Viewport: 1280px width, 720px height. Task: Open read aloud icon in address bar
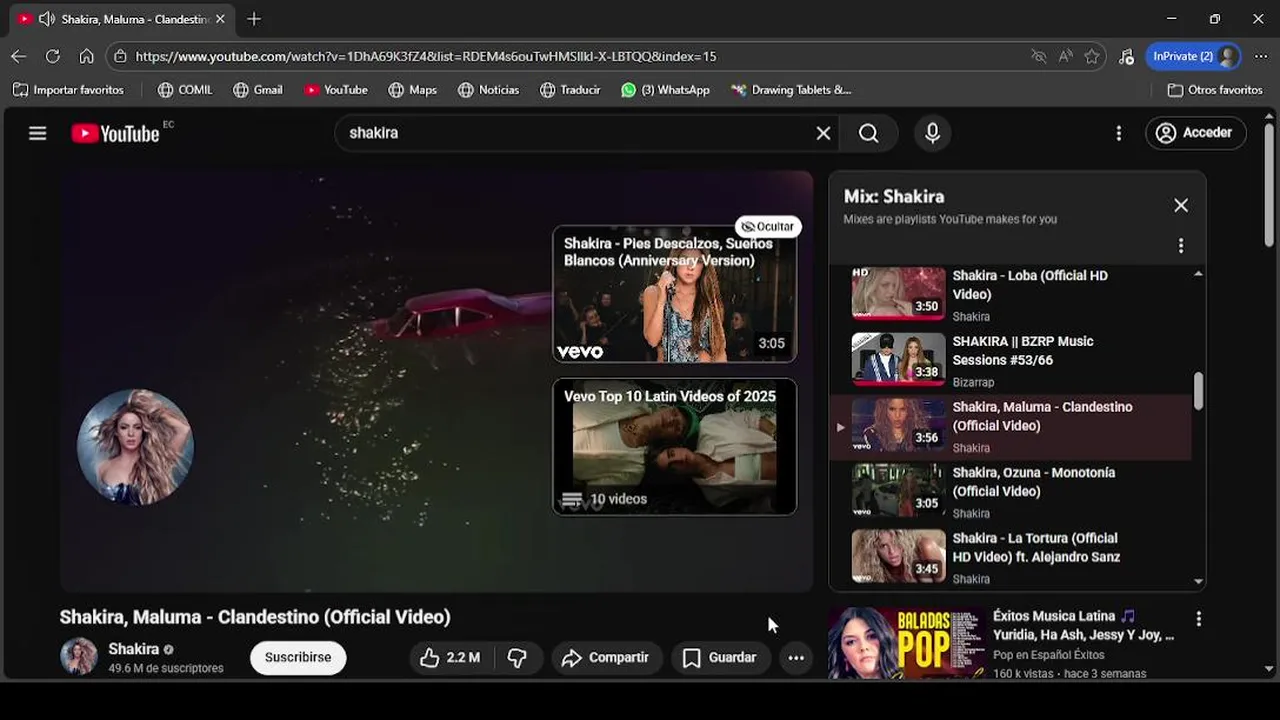[x=1066, y=56]
